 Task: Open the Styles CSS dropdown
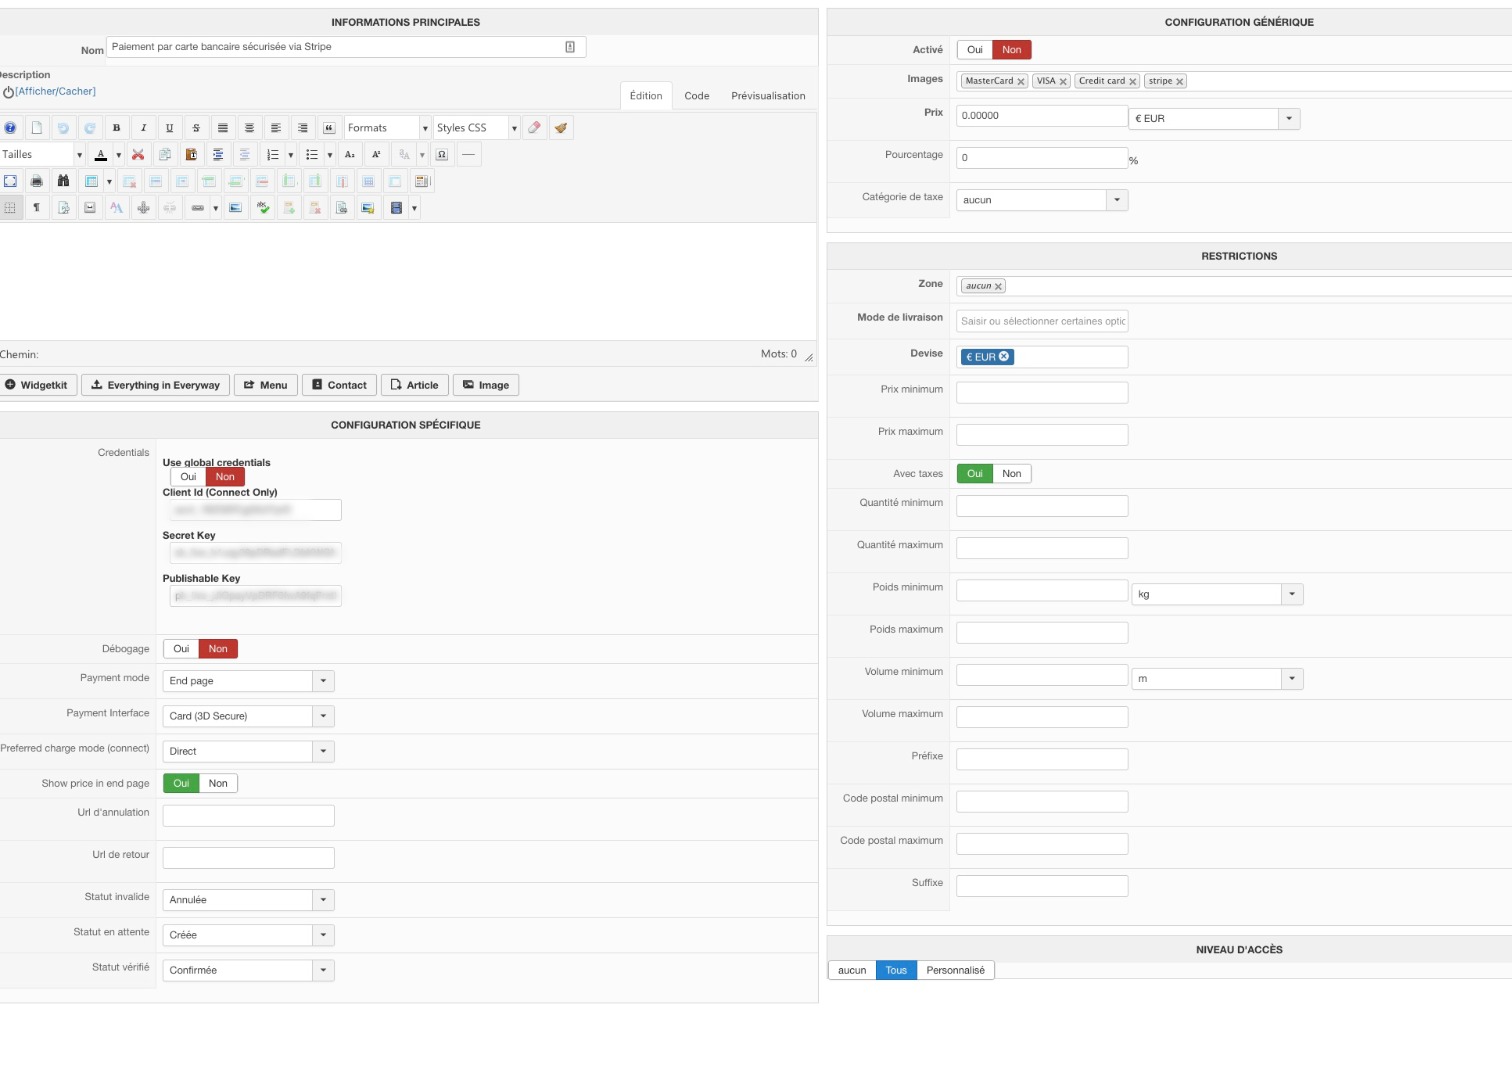pyautogui.click(x=476, y=128)
